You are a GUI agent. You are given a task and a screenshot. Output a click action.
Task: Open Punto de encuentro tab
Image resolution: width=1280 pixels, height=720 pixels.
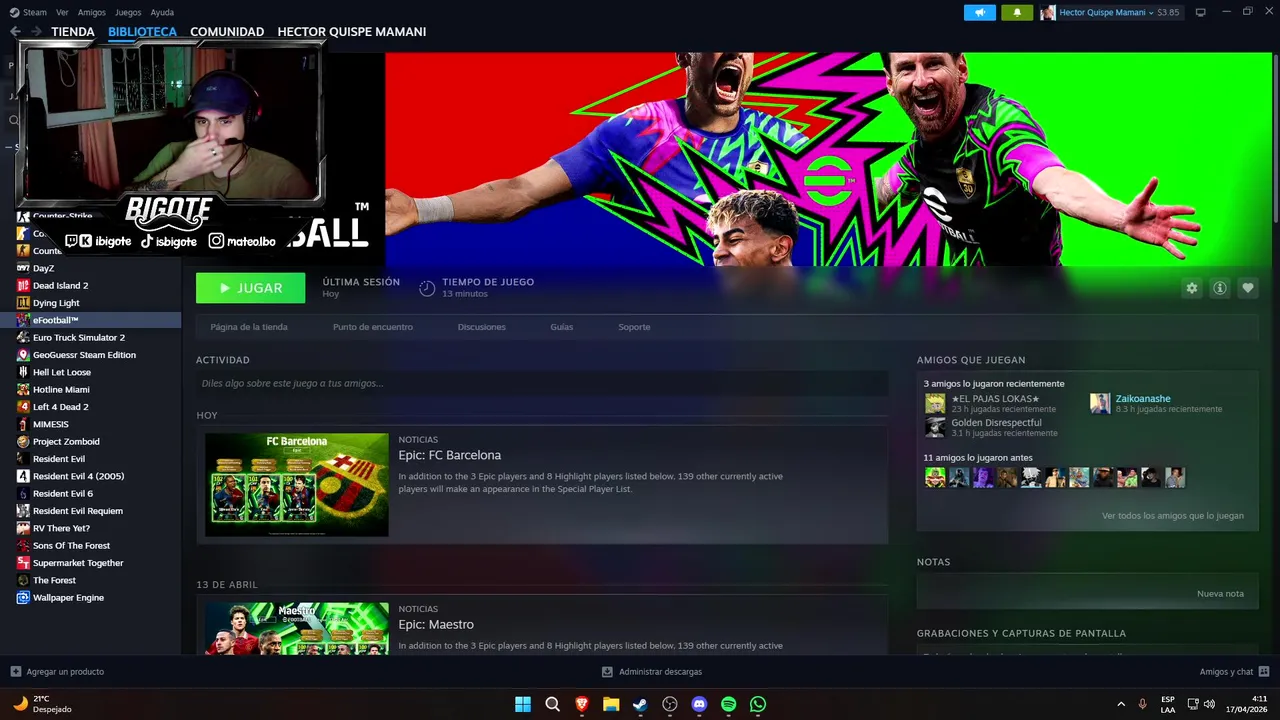(x=373, y=327)
